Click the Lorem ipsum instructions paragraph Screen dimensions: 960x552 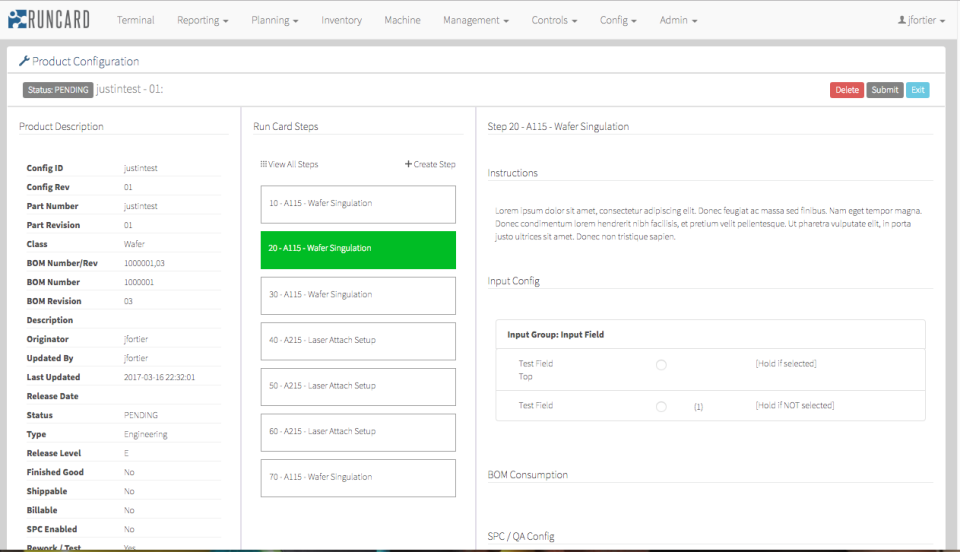708,223
